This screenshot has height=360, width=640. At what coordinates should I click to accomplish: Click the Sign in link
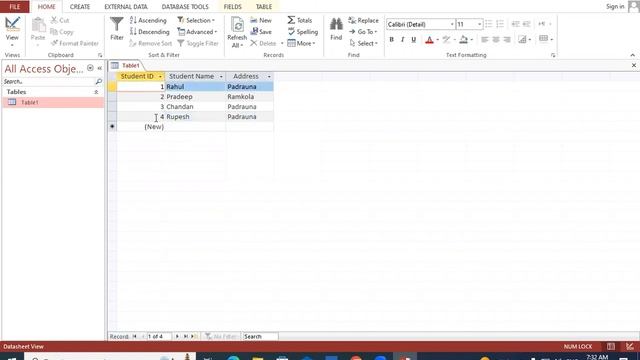coord(615,7)
